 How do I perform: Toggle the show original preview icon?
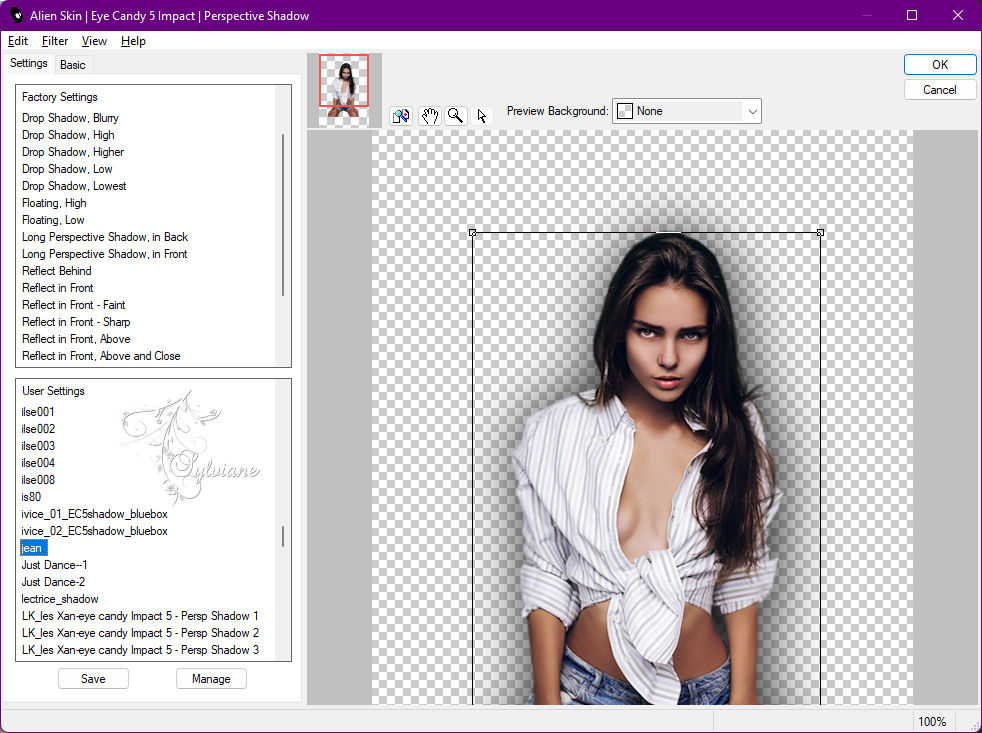tap(401, 116)
